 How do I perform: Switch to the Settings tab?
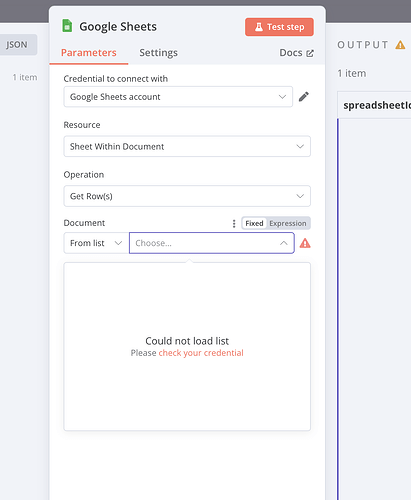(158, 53)
